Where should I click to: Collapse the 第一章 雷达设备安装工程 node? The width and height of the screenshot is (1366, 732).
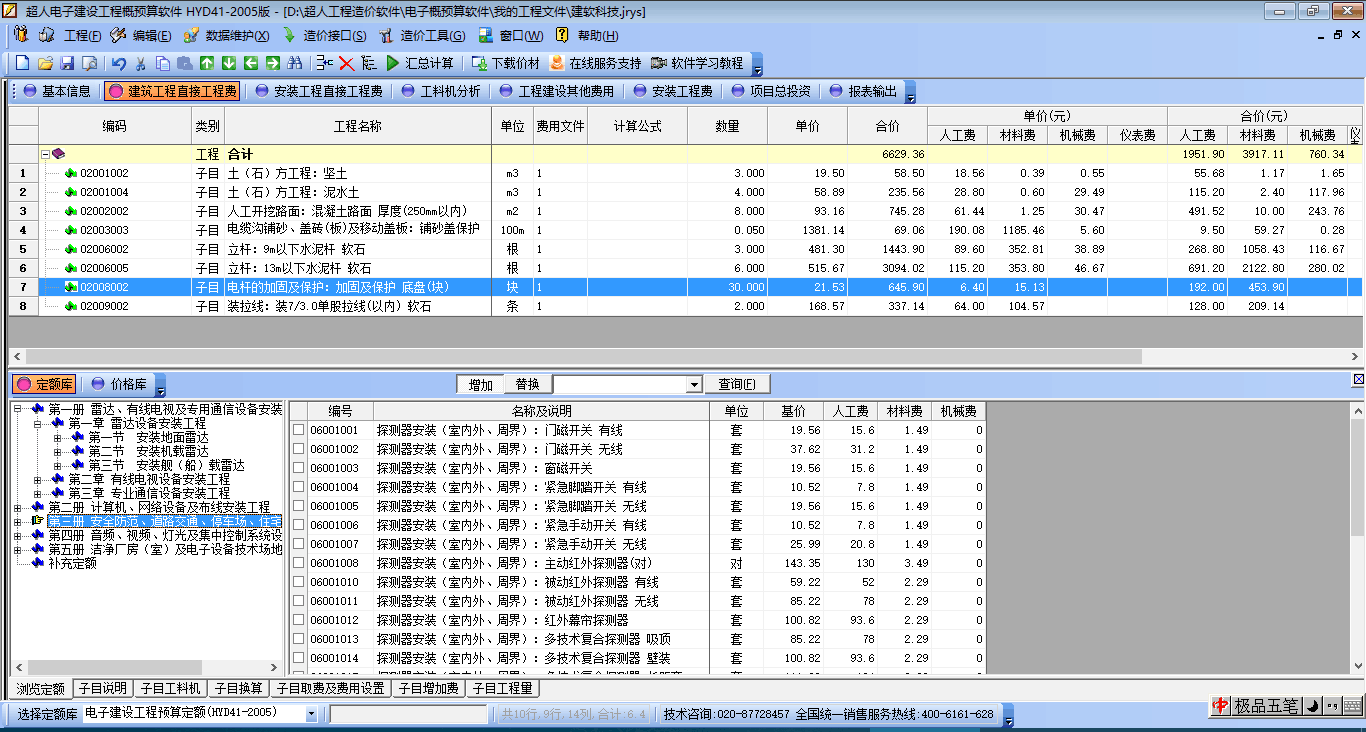click(38, 424)
